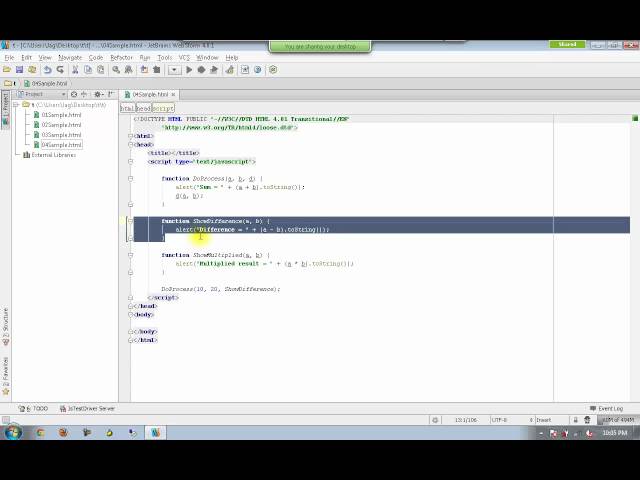This screenshot has height=480, width=640.
Task: Collapse the DoProcess function fold marker
Action: [131, 178]
